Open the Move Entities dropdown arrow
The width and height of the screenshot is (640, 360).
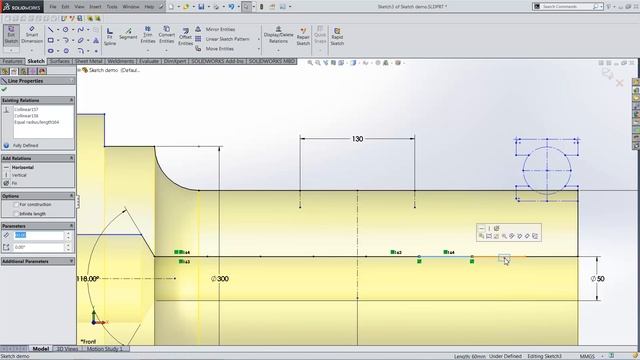click(x=258, y=49)
